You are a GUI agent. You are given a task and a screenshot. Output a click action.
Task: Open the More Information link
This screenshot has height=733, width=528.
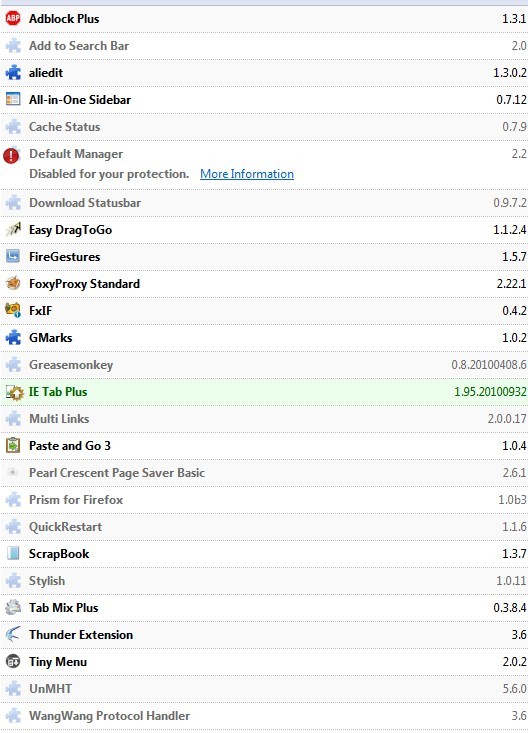(x=247, y=174)
